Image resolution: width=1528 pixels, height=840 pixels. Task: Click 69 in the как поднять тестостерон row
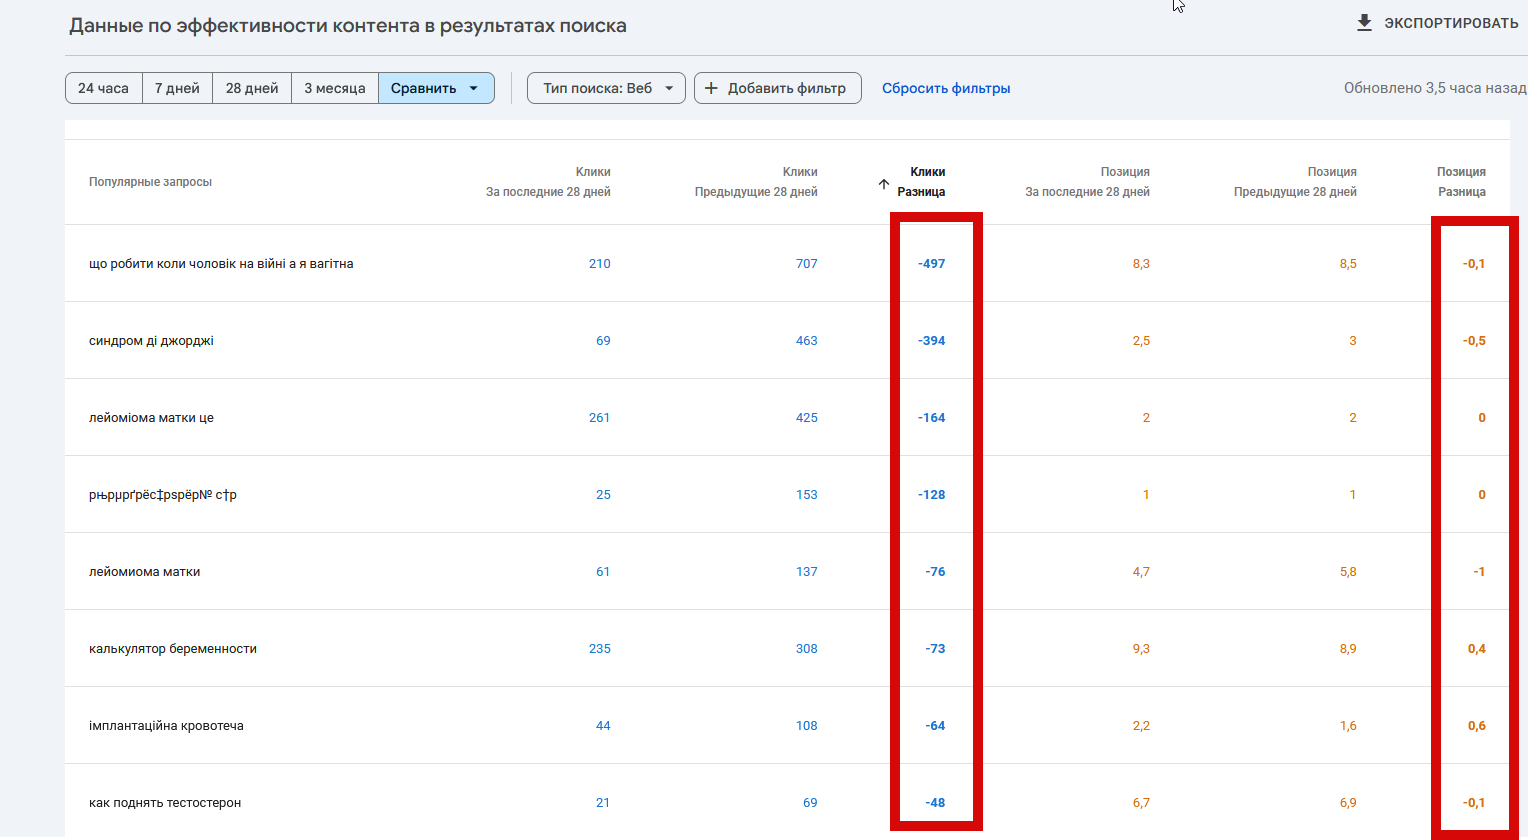point(810,803)
